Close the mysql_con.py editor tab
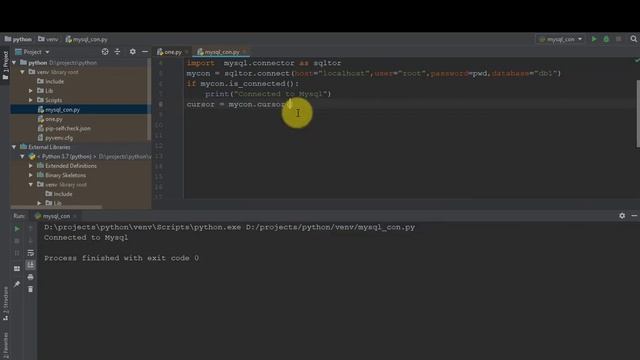The image size is (640, 360). point(244,52)
